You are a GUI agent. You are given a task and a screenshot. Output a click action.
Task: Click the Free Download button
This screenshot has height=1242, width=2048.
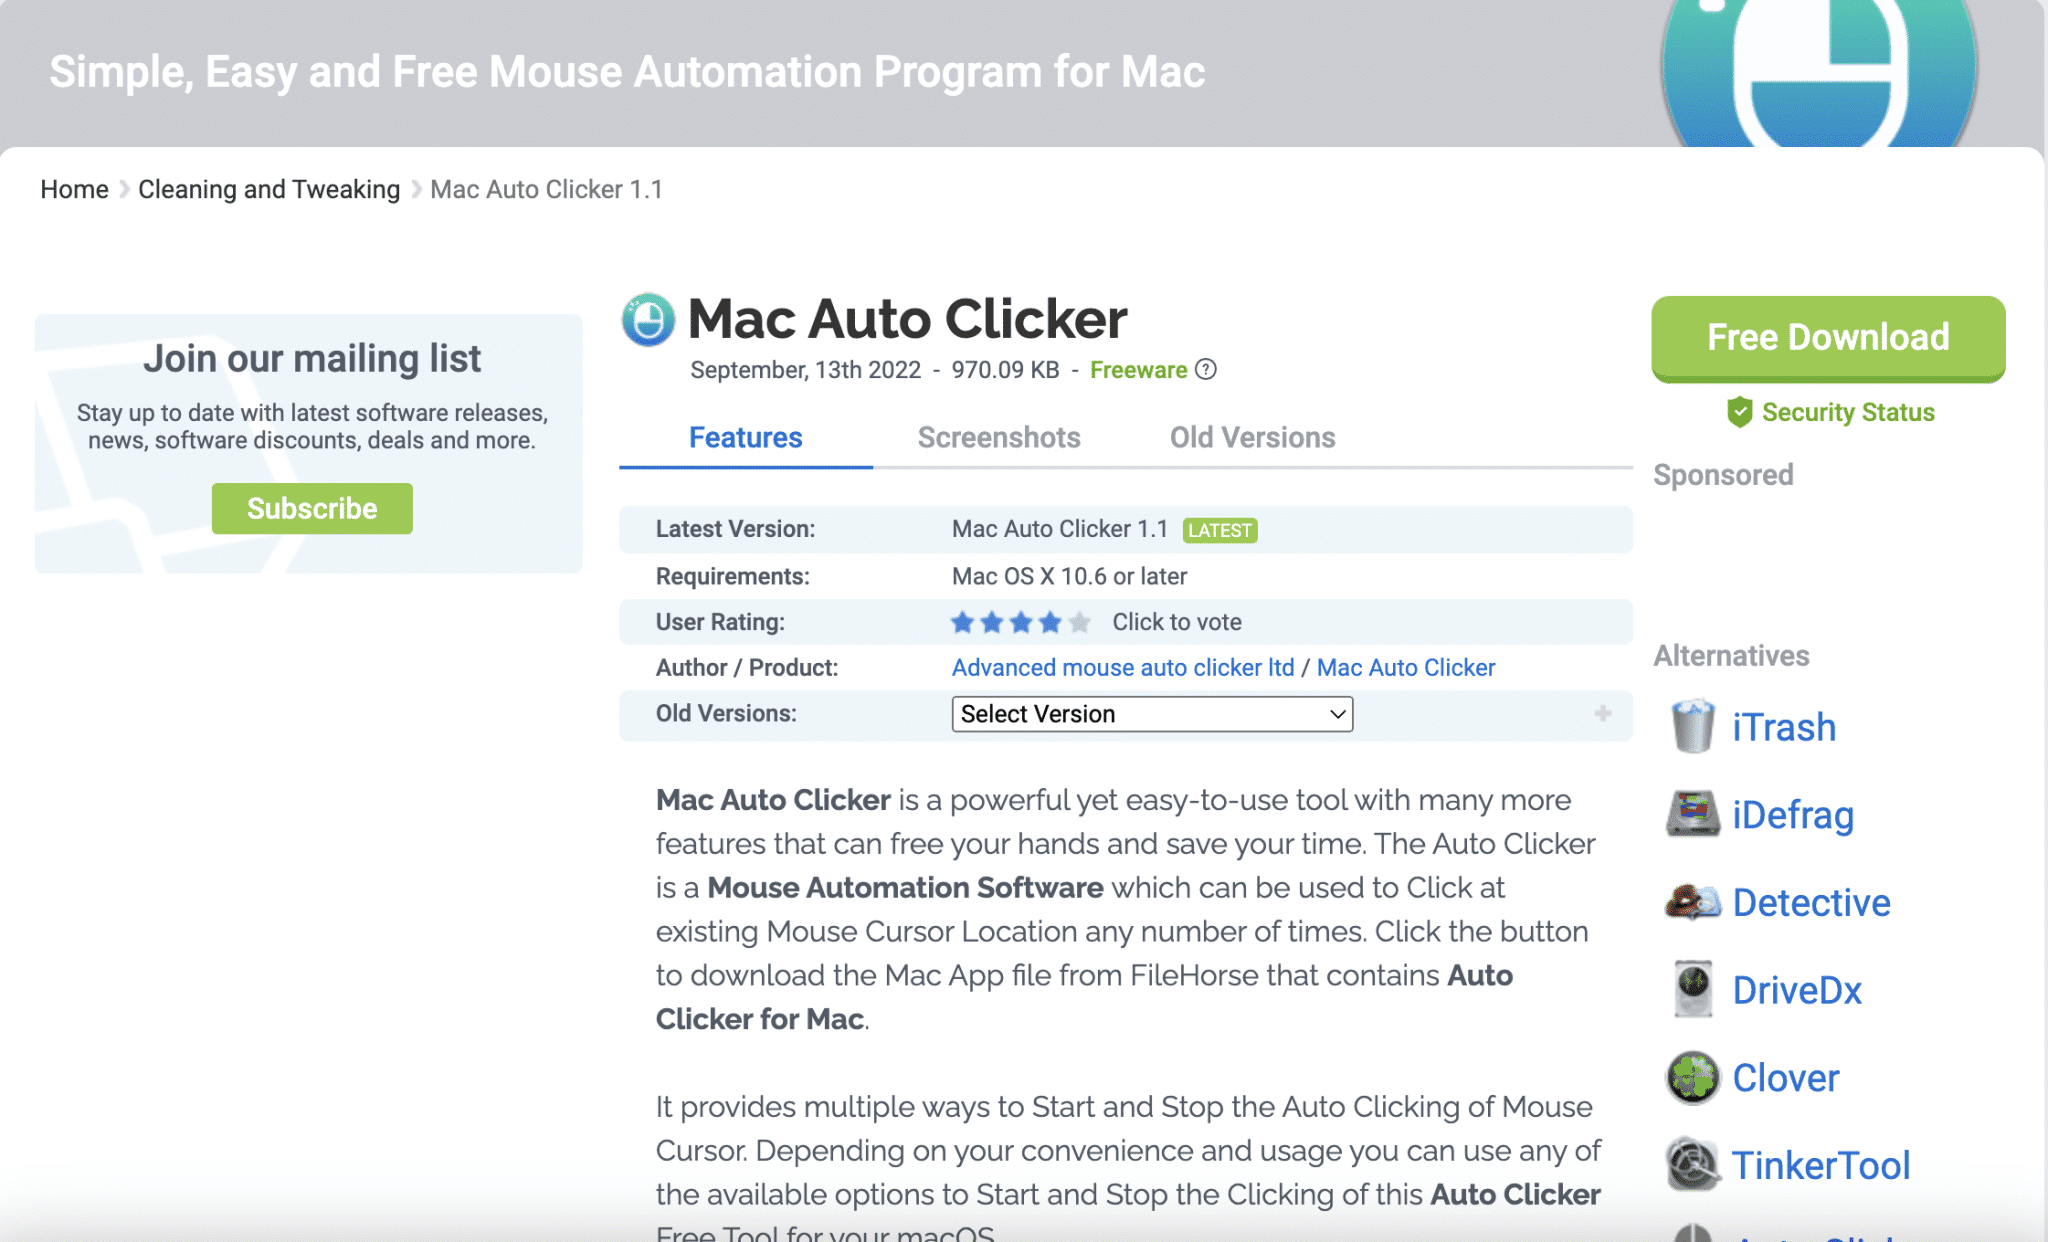[x=1827, y=337]
